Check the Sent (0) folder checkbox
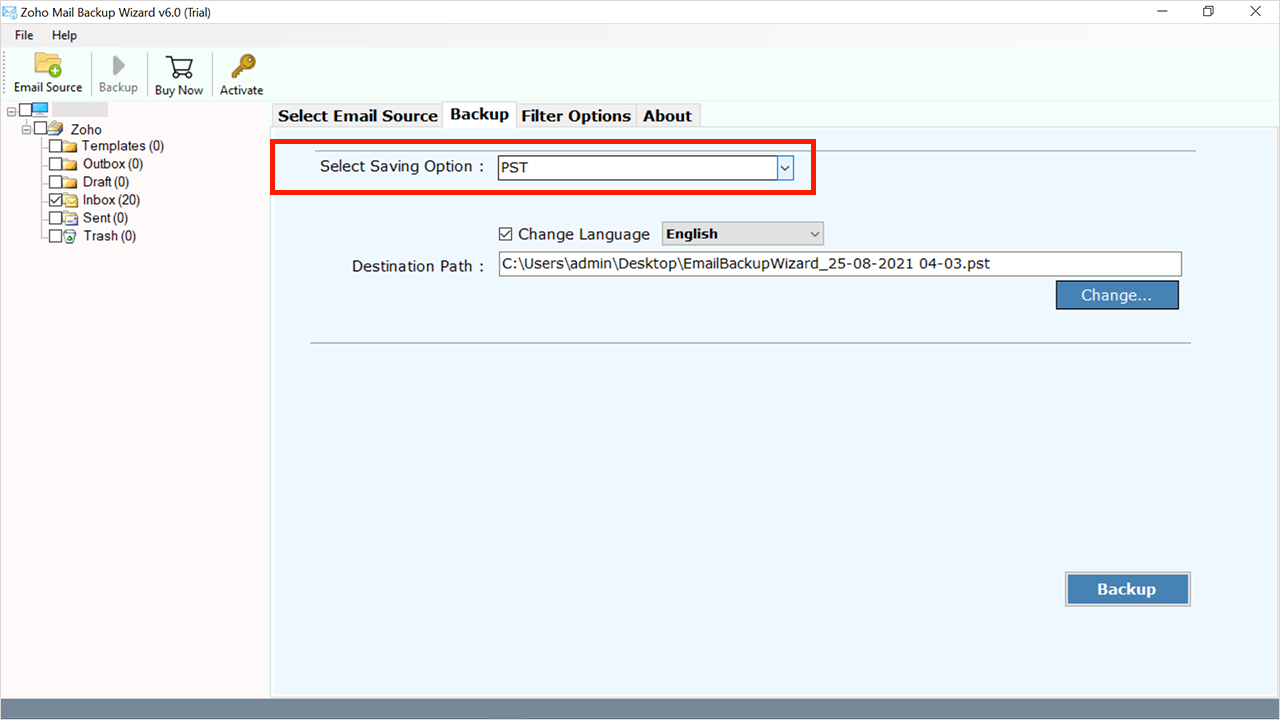 point(55,218)
